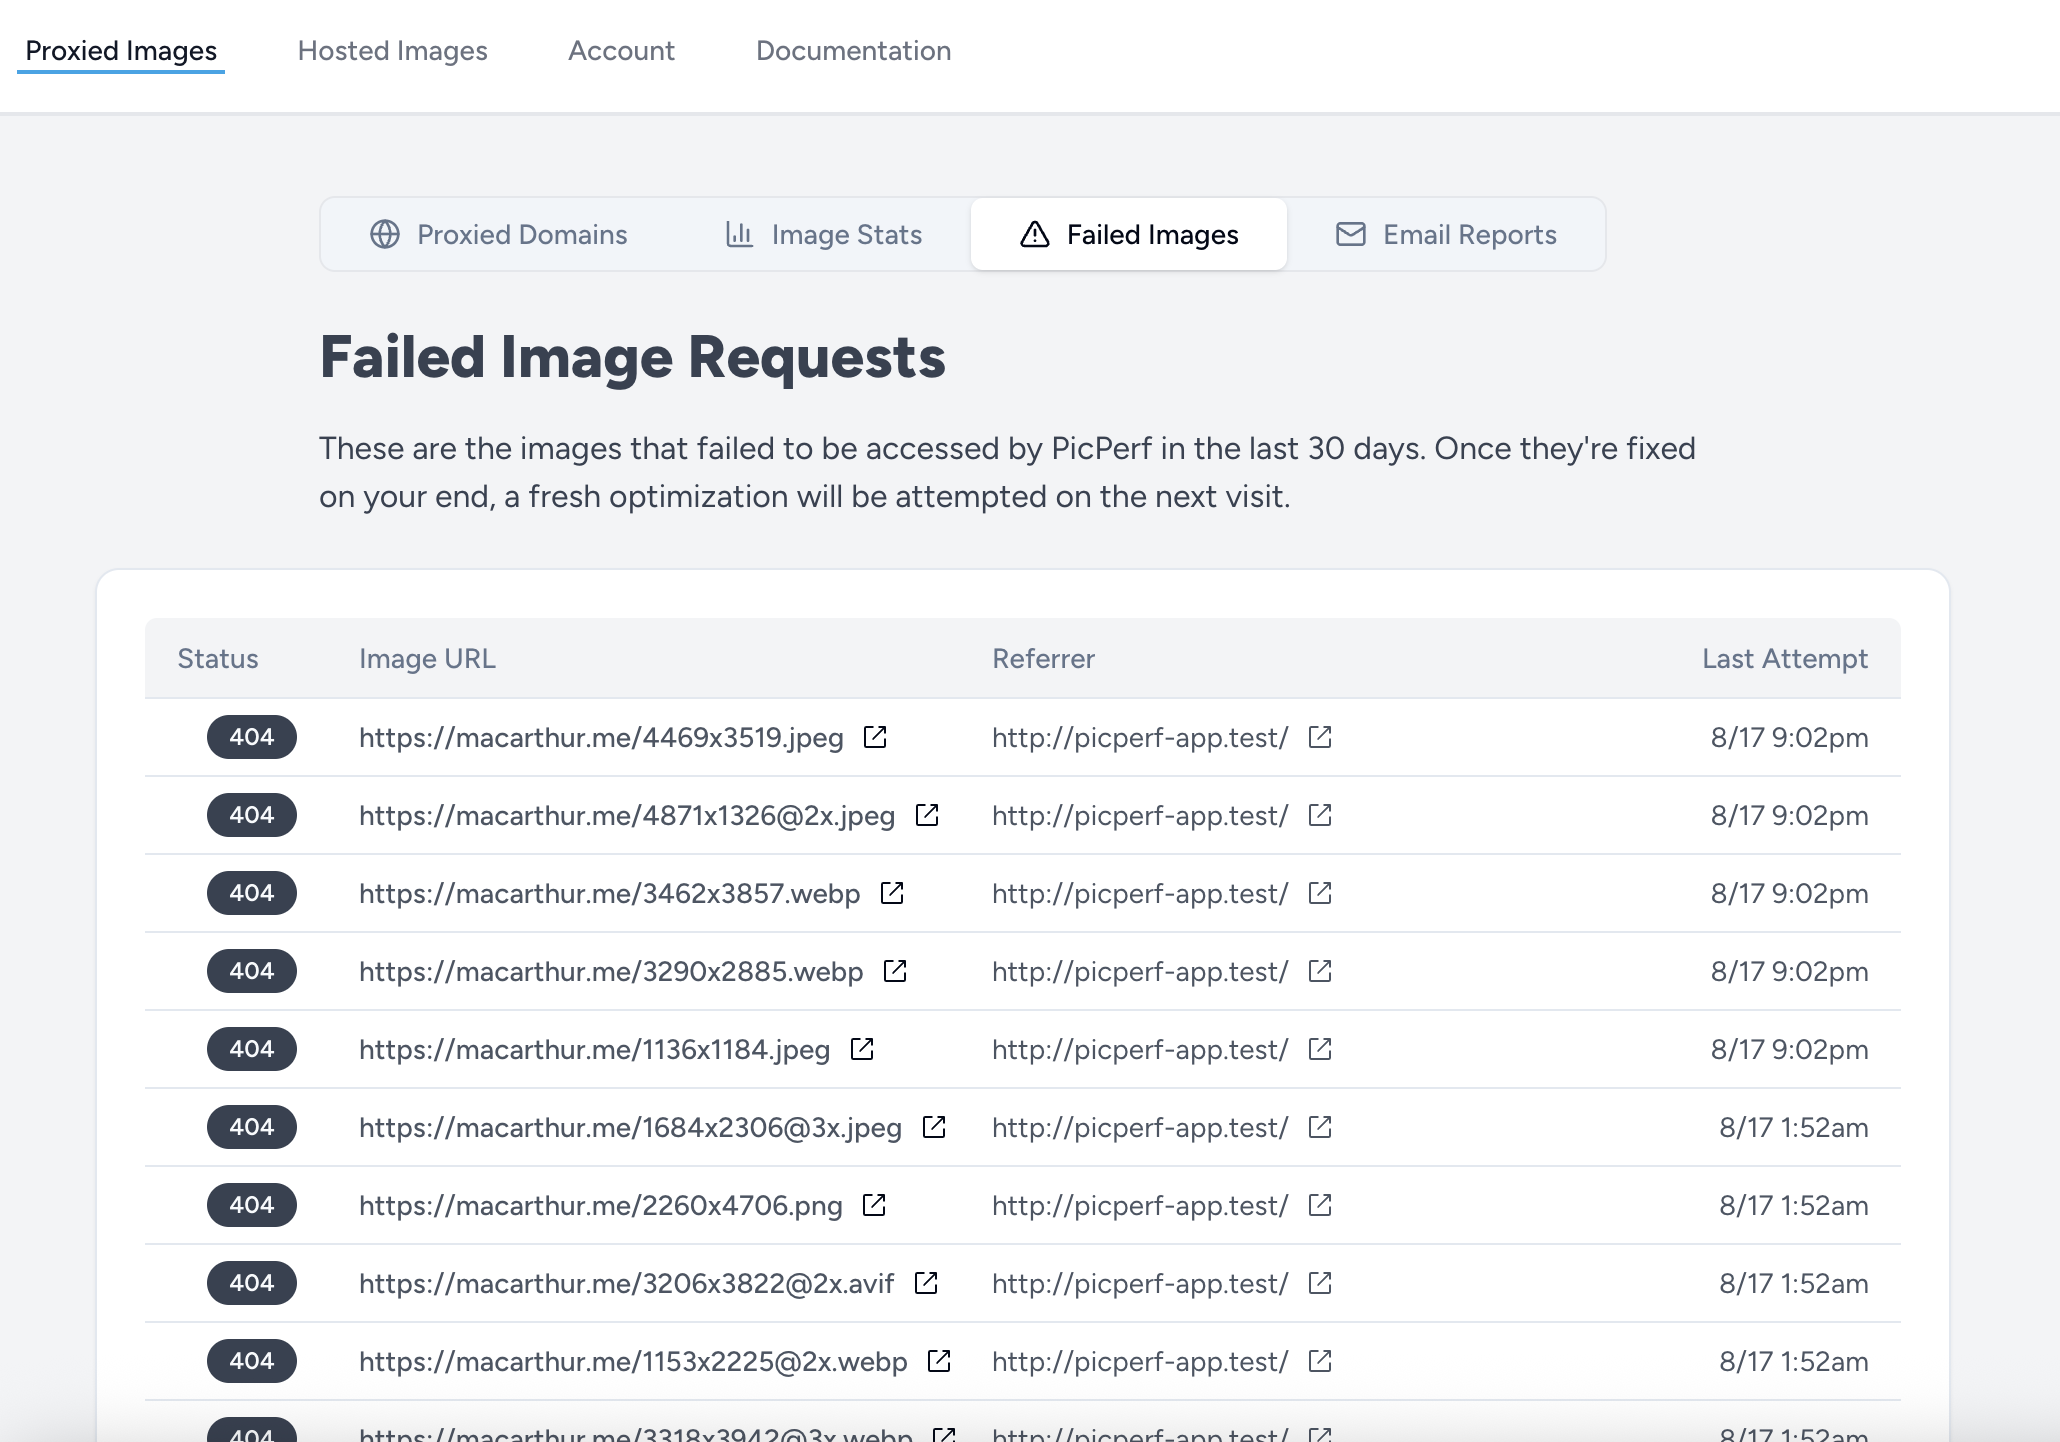The width and height of the screenshot is (2060, 1442).
Task: Click the Last Attempt column header
Action: click(1784, 658)
